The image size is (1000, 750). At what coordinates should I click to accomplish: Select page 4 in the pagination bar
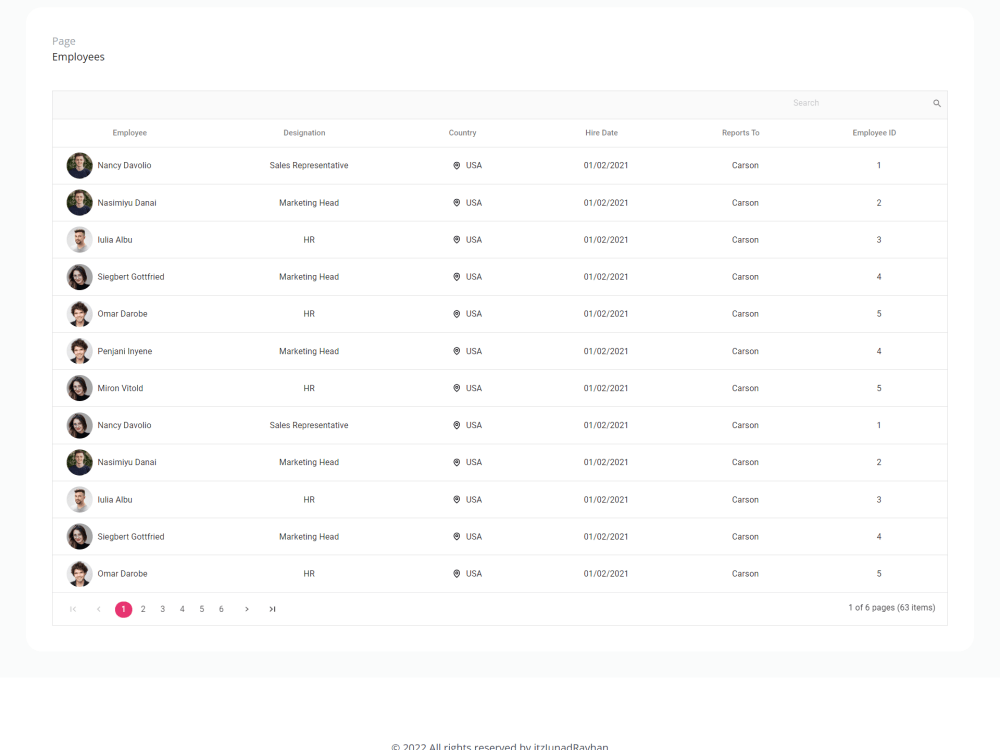(x=182, y=608)
